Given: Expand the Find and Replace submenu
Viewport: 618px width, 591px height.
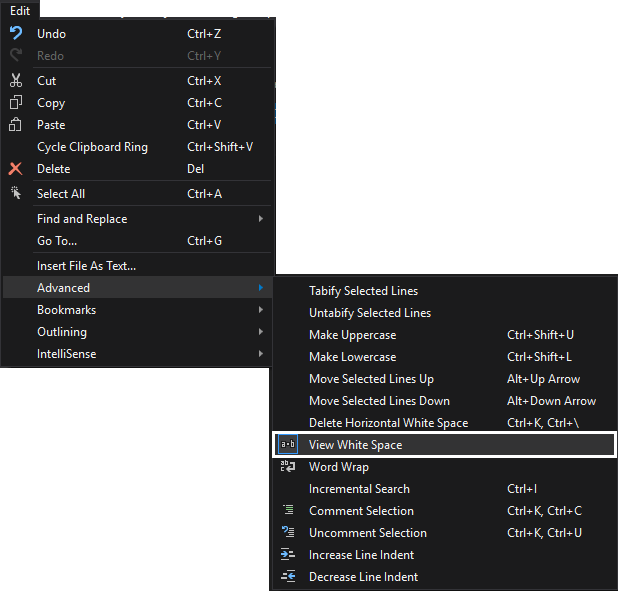Looking at the screenshot, I should pyautogui.click(x=82, y=219).
